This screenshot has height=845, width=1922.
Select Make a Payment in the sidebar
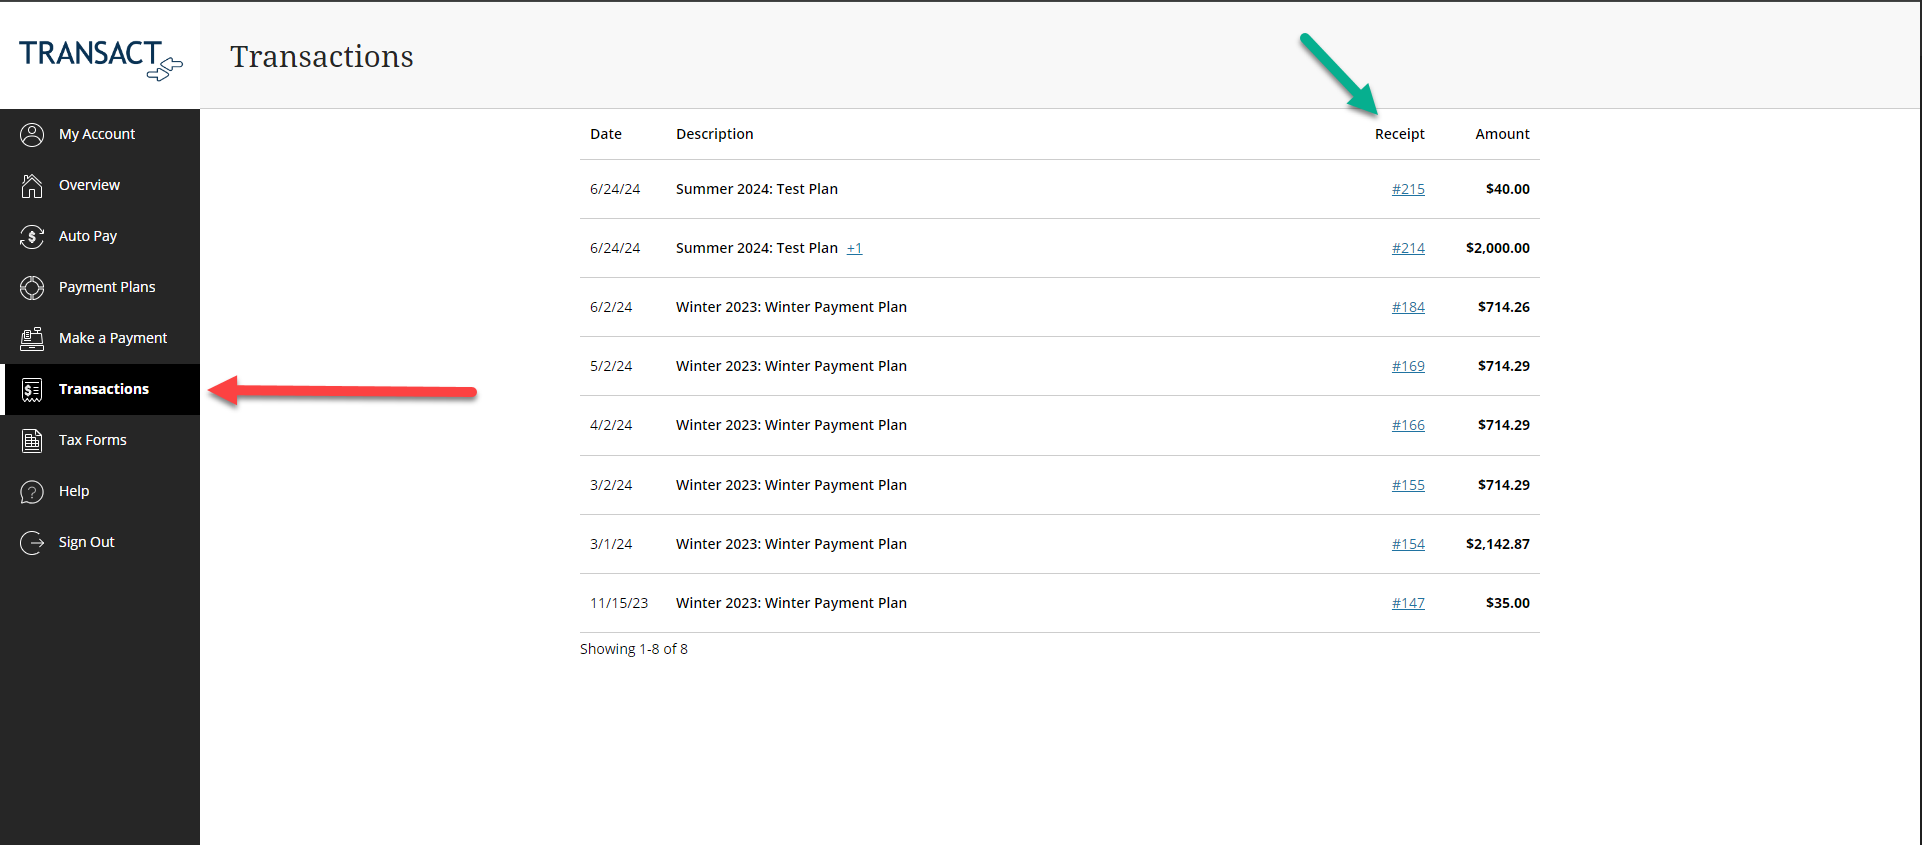tap(100, 338)
